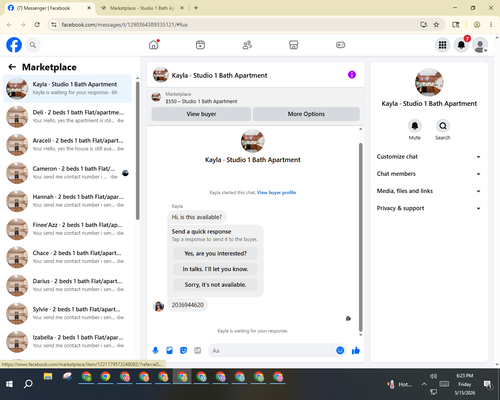Click the message text field Aa
Viewport: 500px width, 400px height.
272,350
